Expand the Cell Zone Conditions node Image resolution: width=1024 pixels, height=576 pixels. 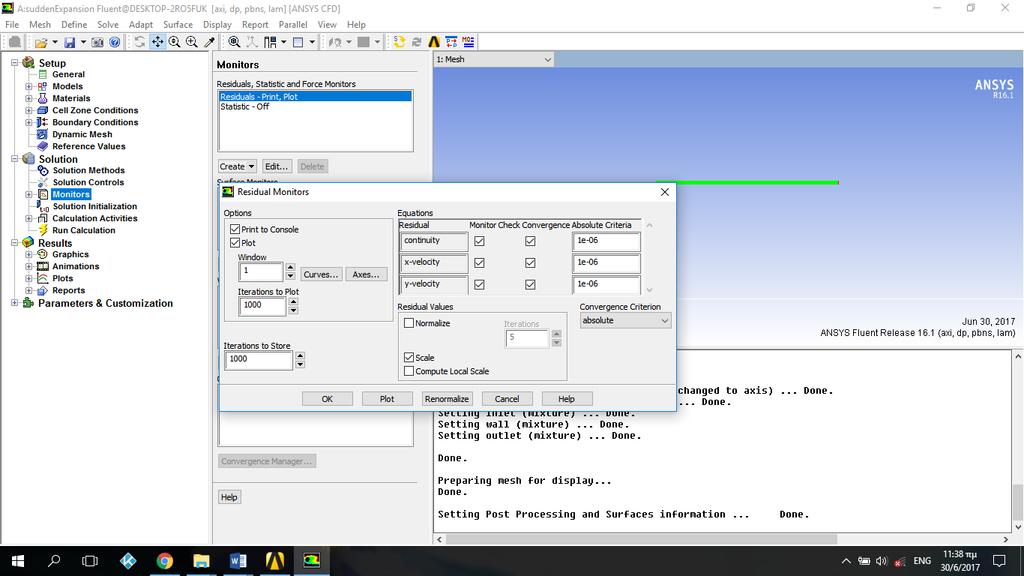pyautogui.click(x=29, y=110)
